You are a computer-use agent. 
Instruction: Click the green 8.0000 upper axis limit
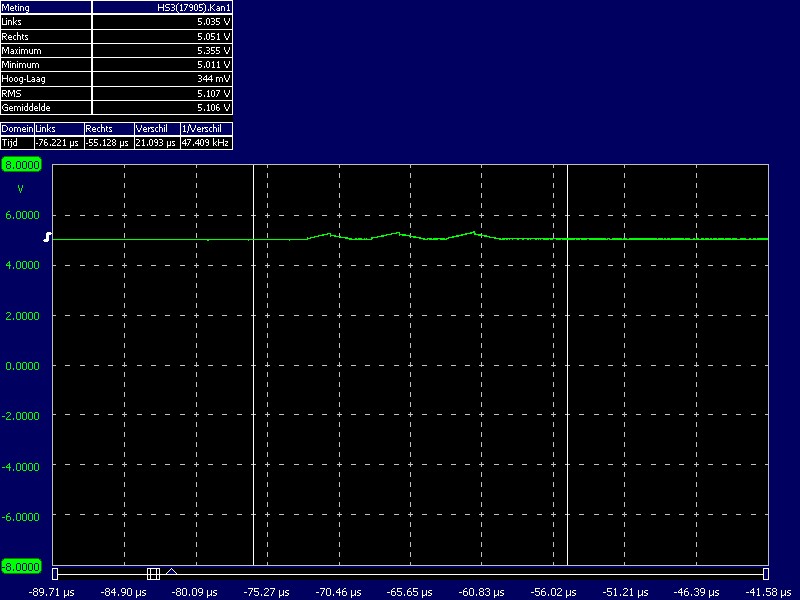[22, 164]
